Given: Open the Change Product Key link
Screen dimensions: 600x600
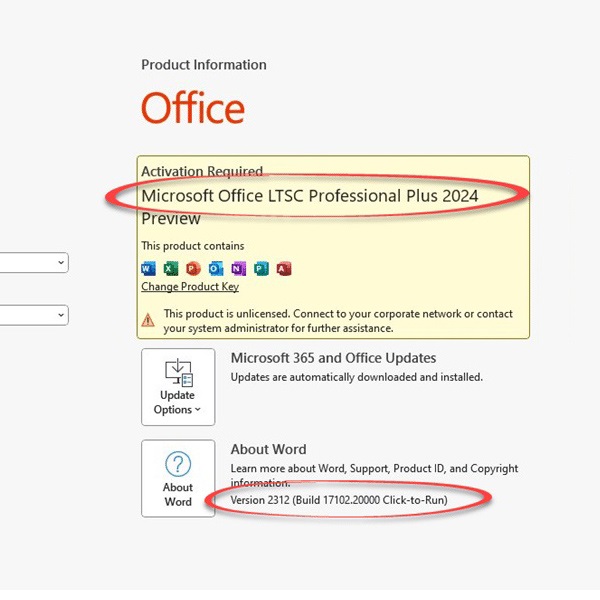Looking at the screenshot, I should 190,286.
